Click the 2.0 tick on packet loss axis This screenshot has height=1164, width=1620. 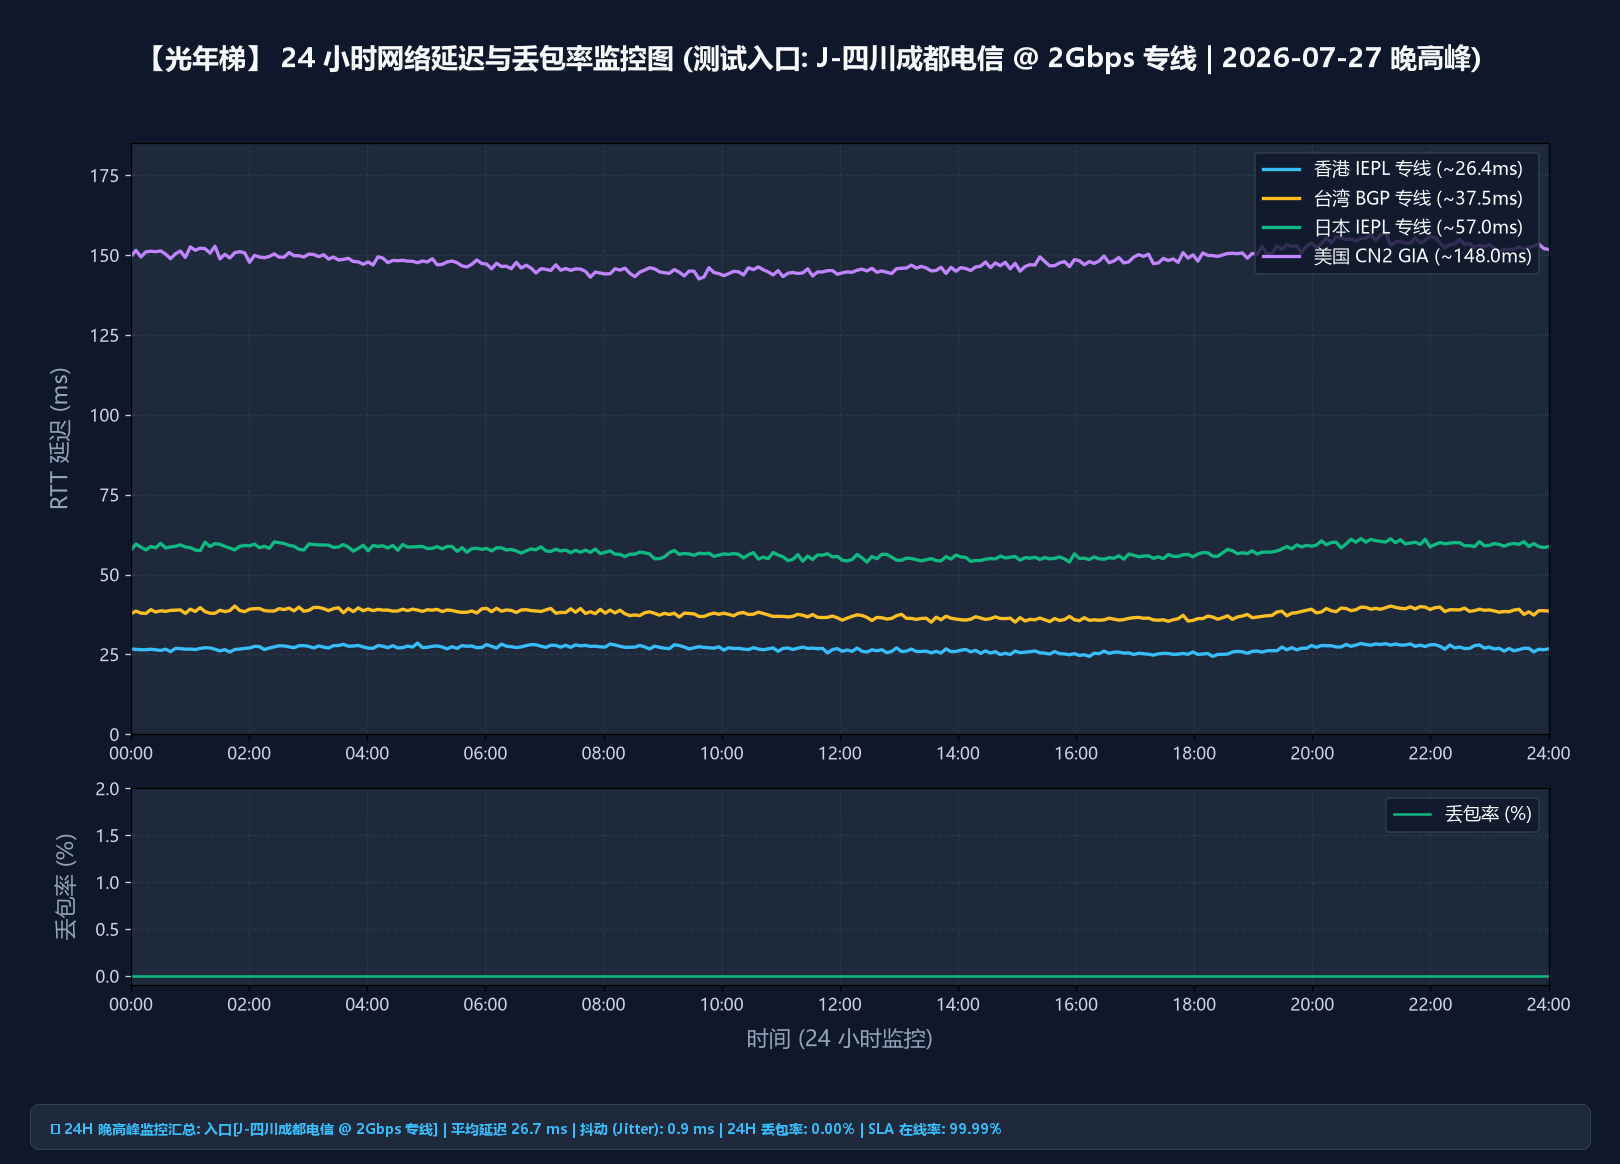click(107, 789)
